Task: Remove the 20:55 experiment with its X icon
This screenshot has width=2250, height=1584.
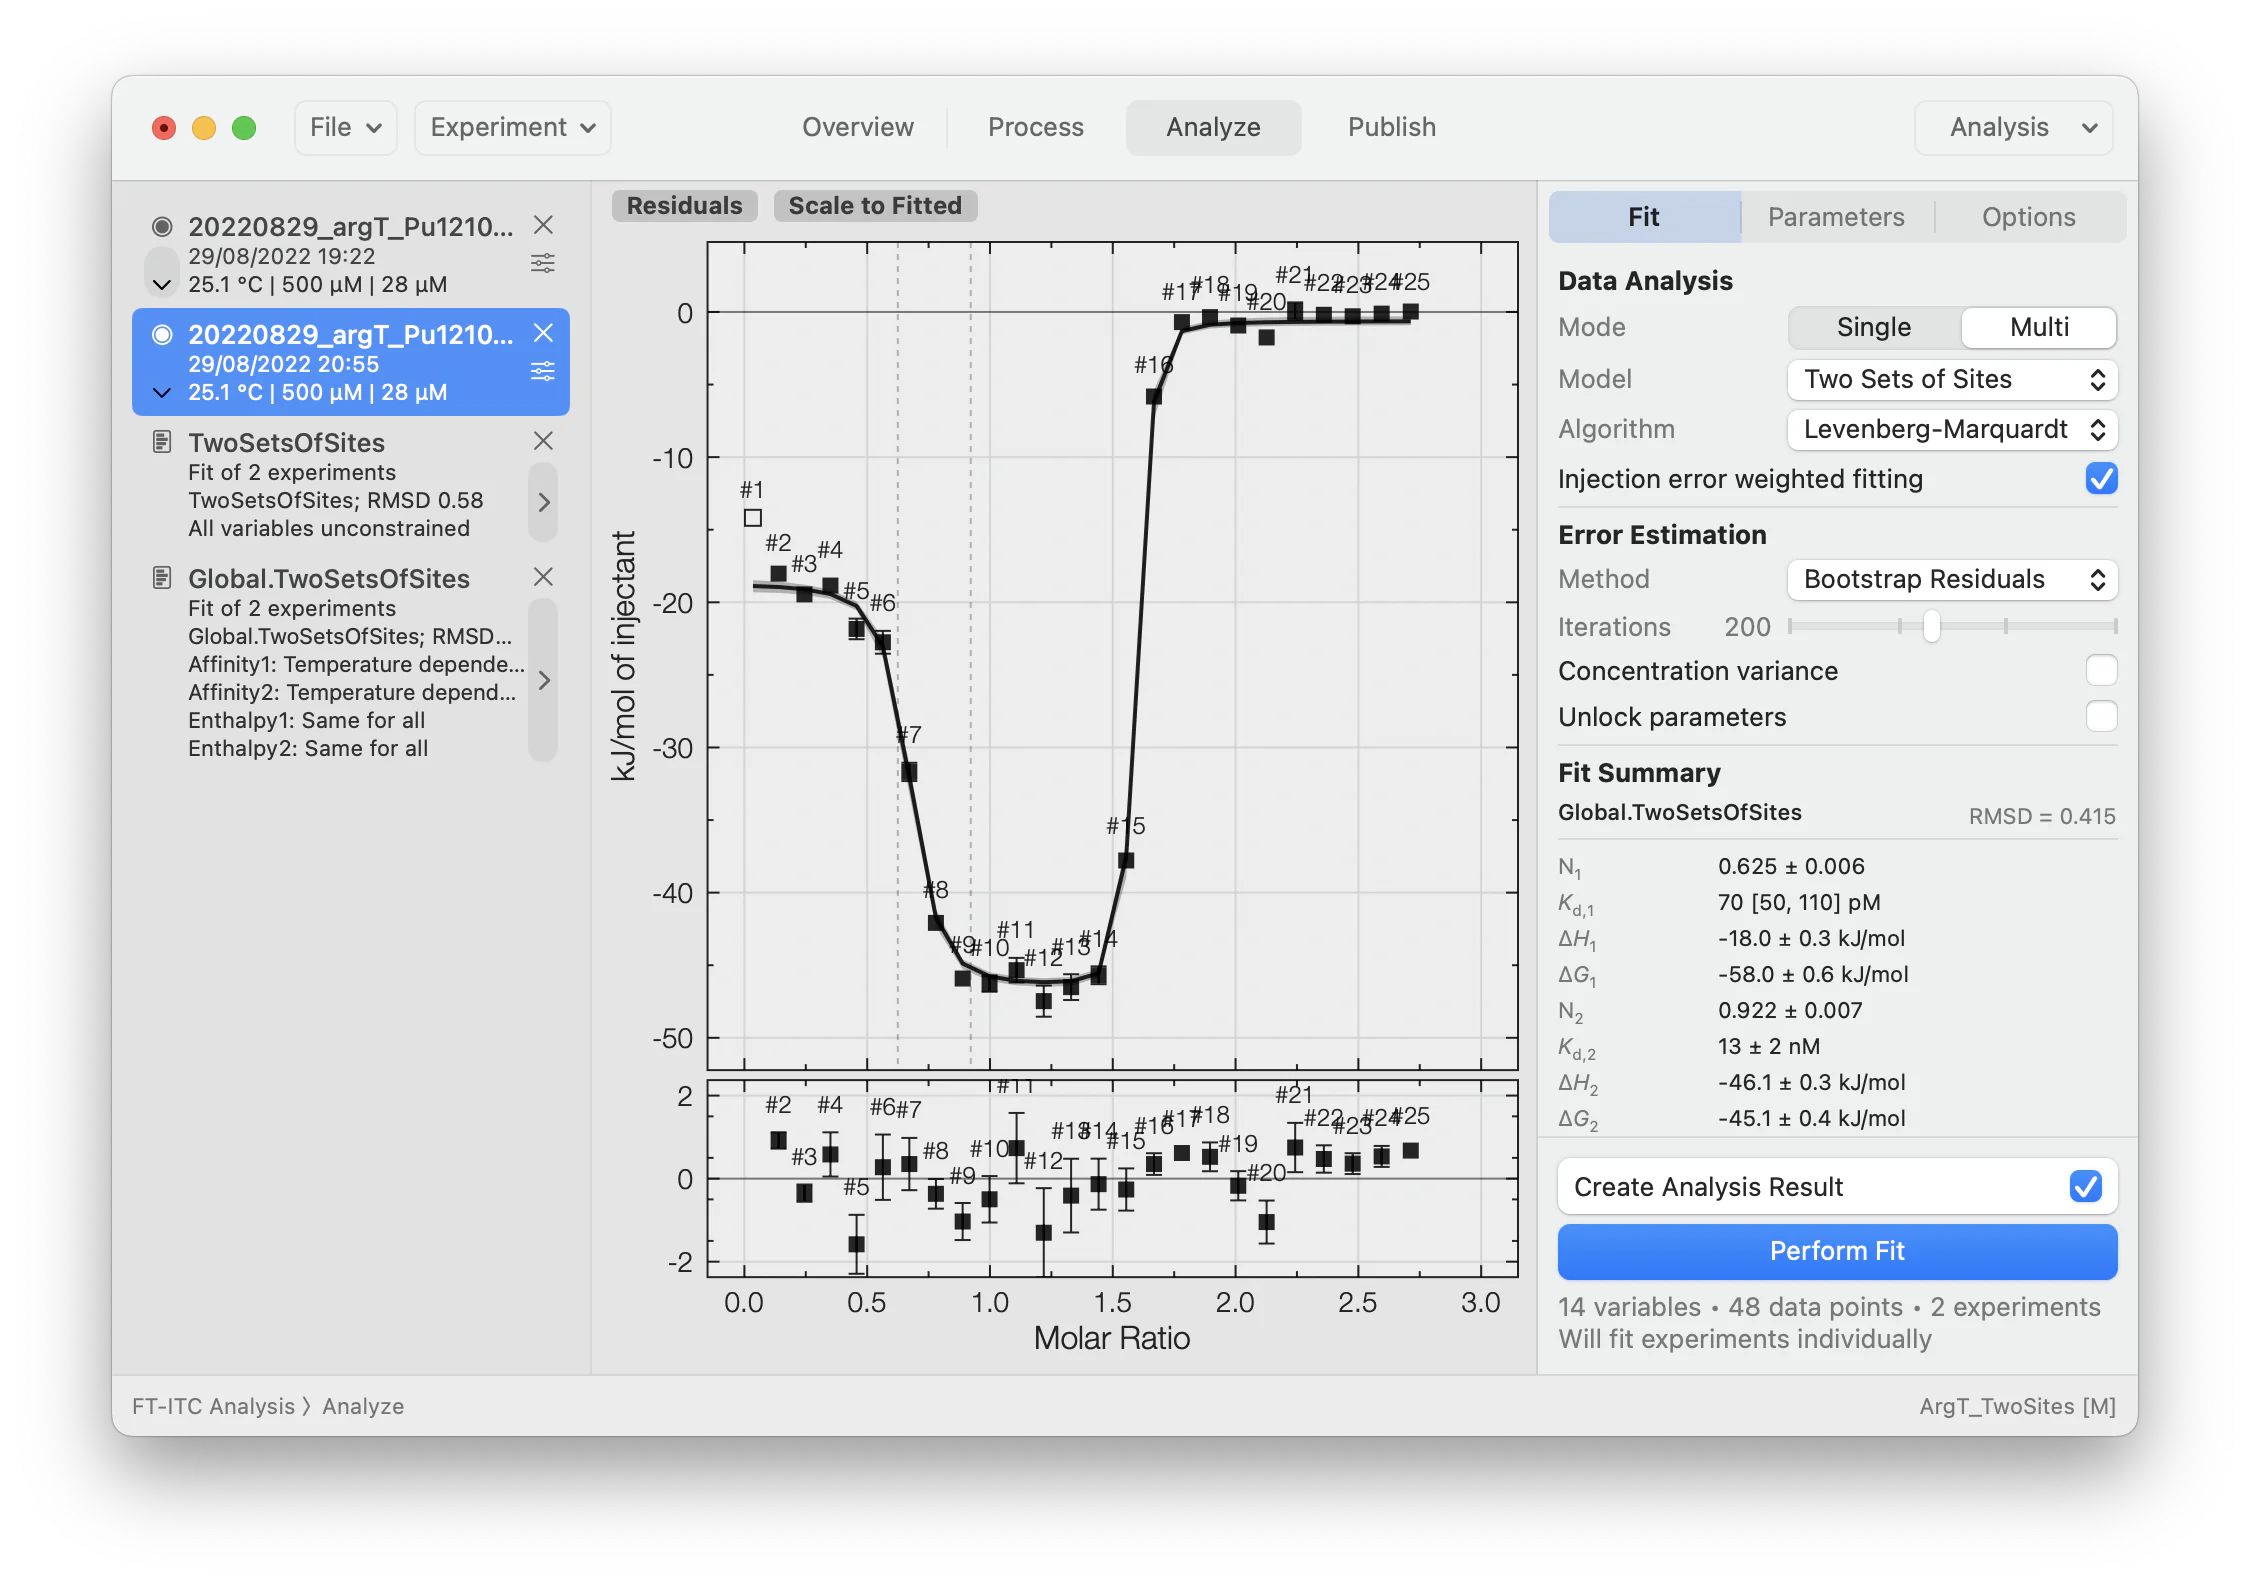Action: pos(543,333)
